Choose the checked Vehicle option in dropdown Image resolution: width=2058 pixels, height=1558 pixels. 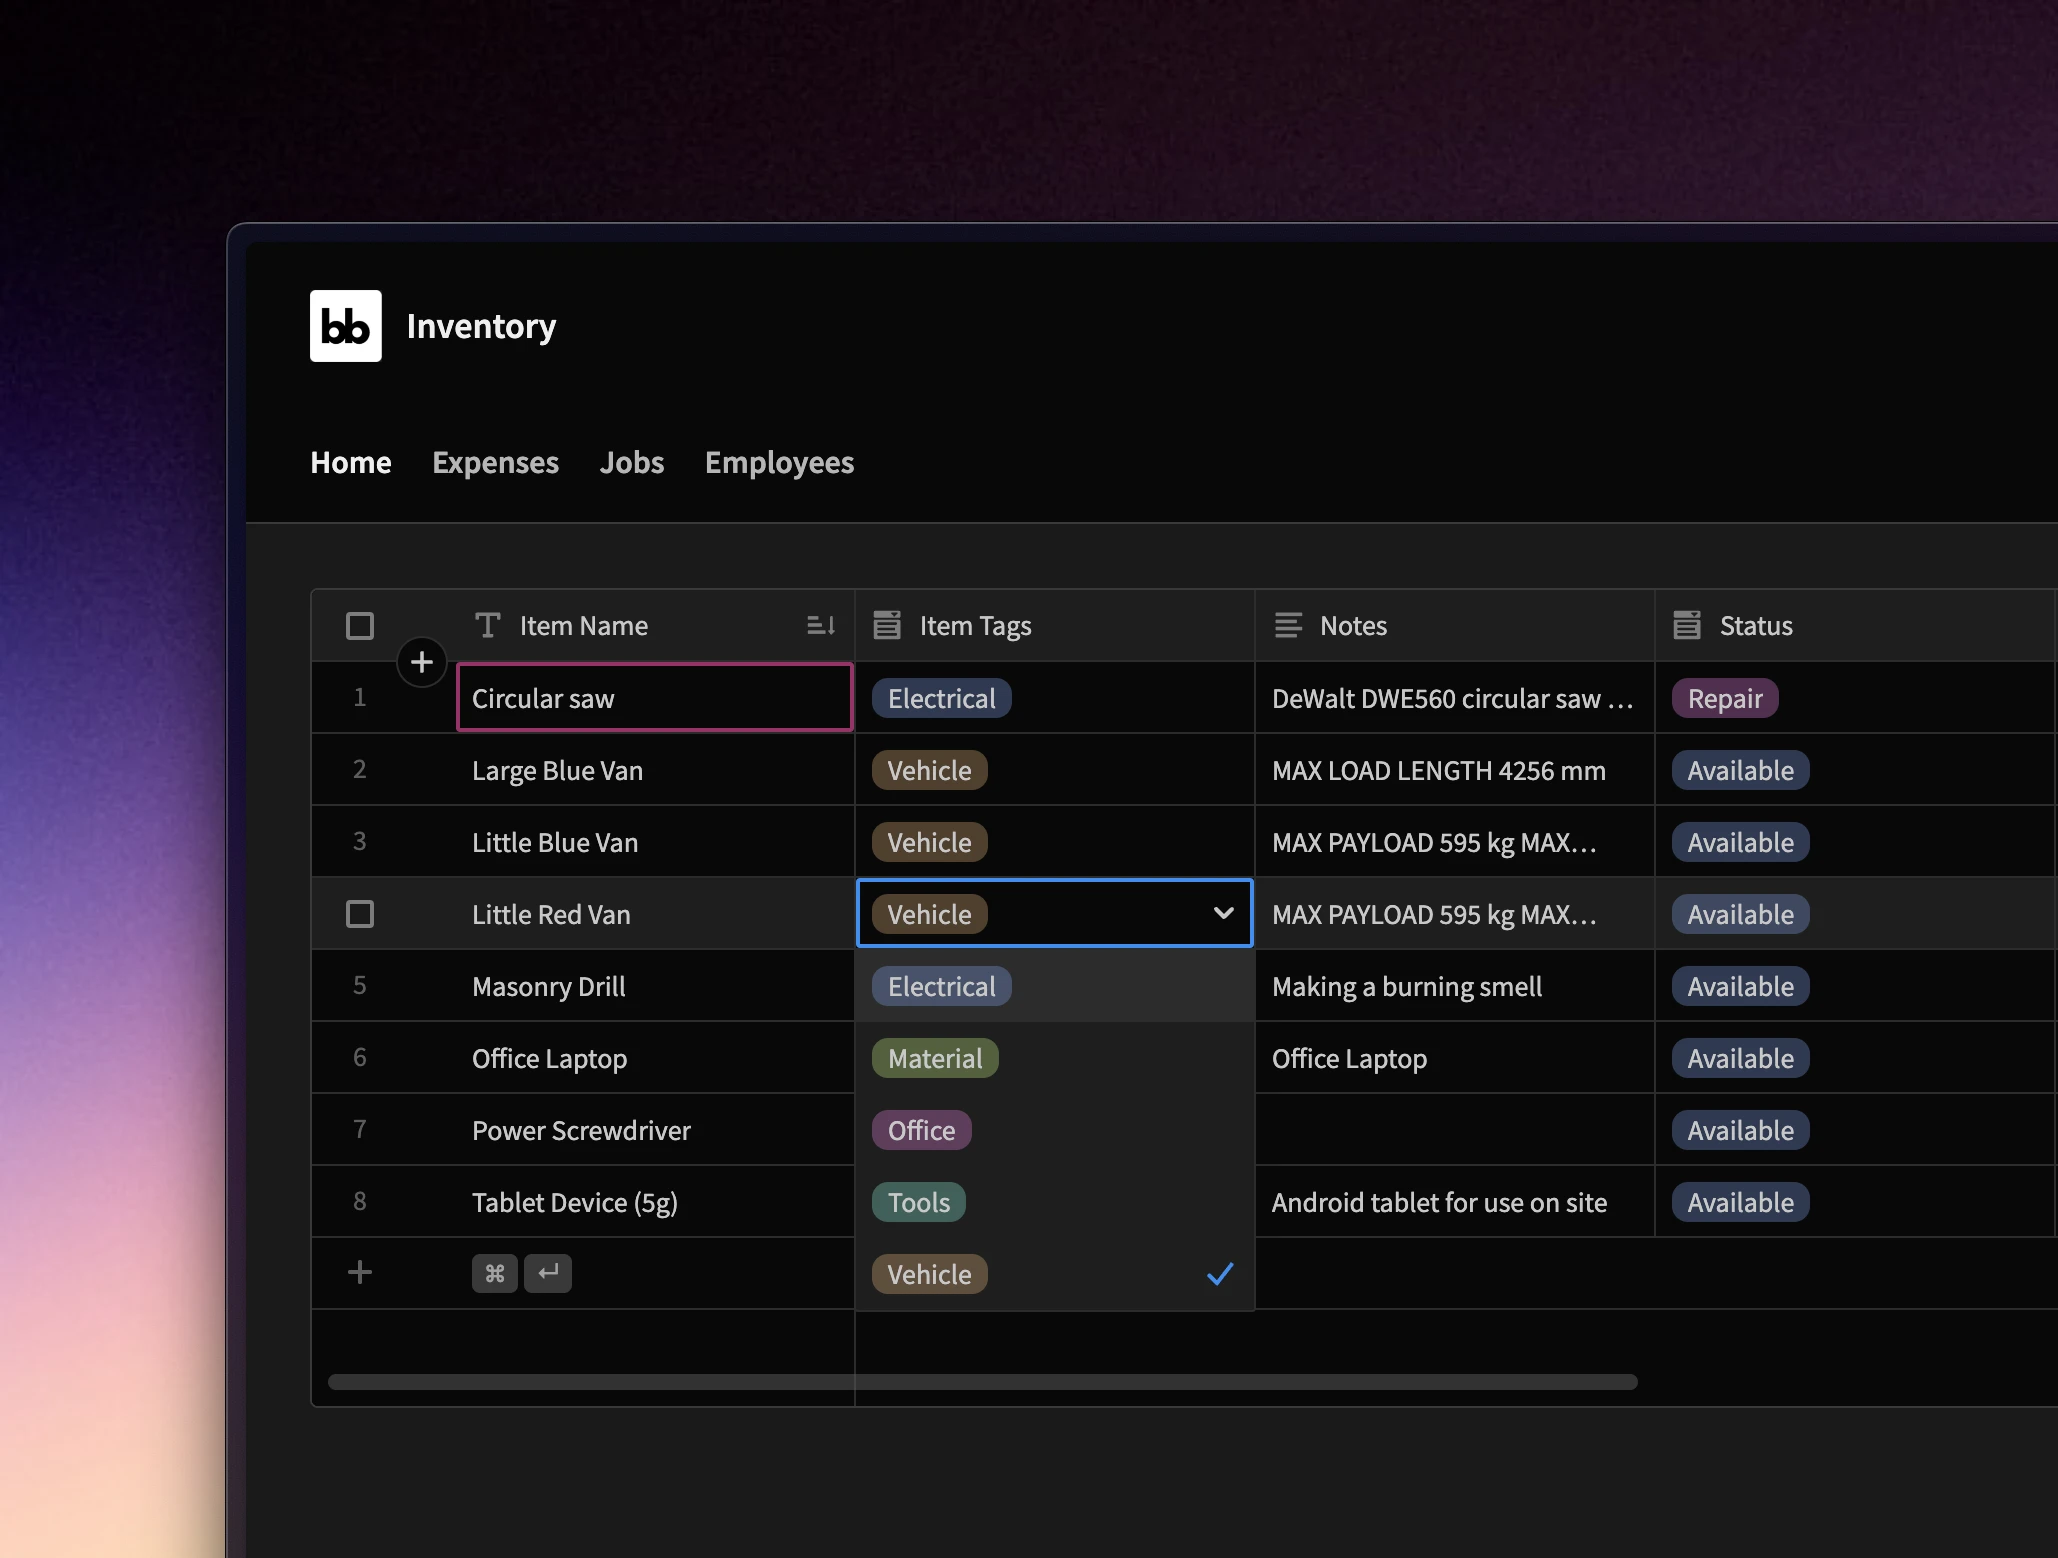(1055, 1274)
